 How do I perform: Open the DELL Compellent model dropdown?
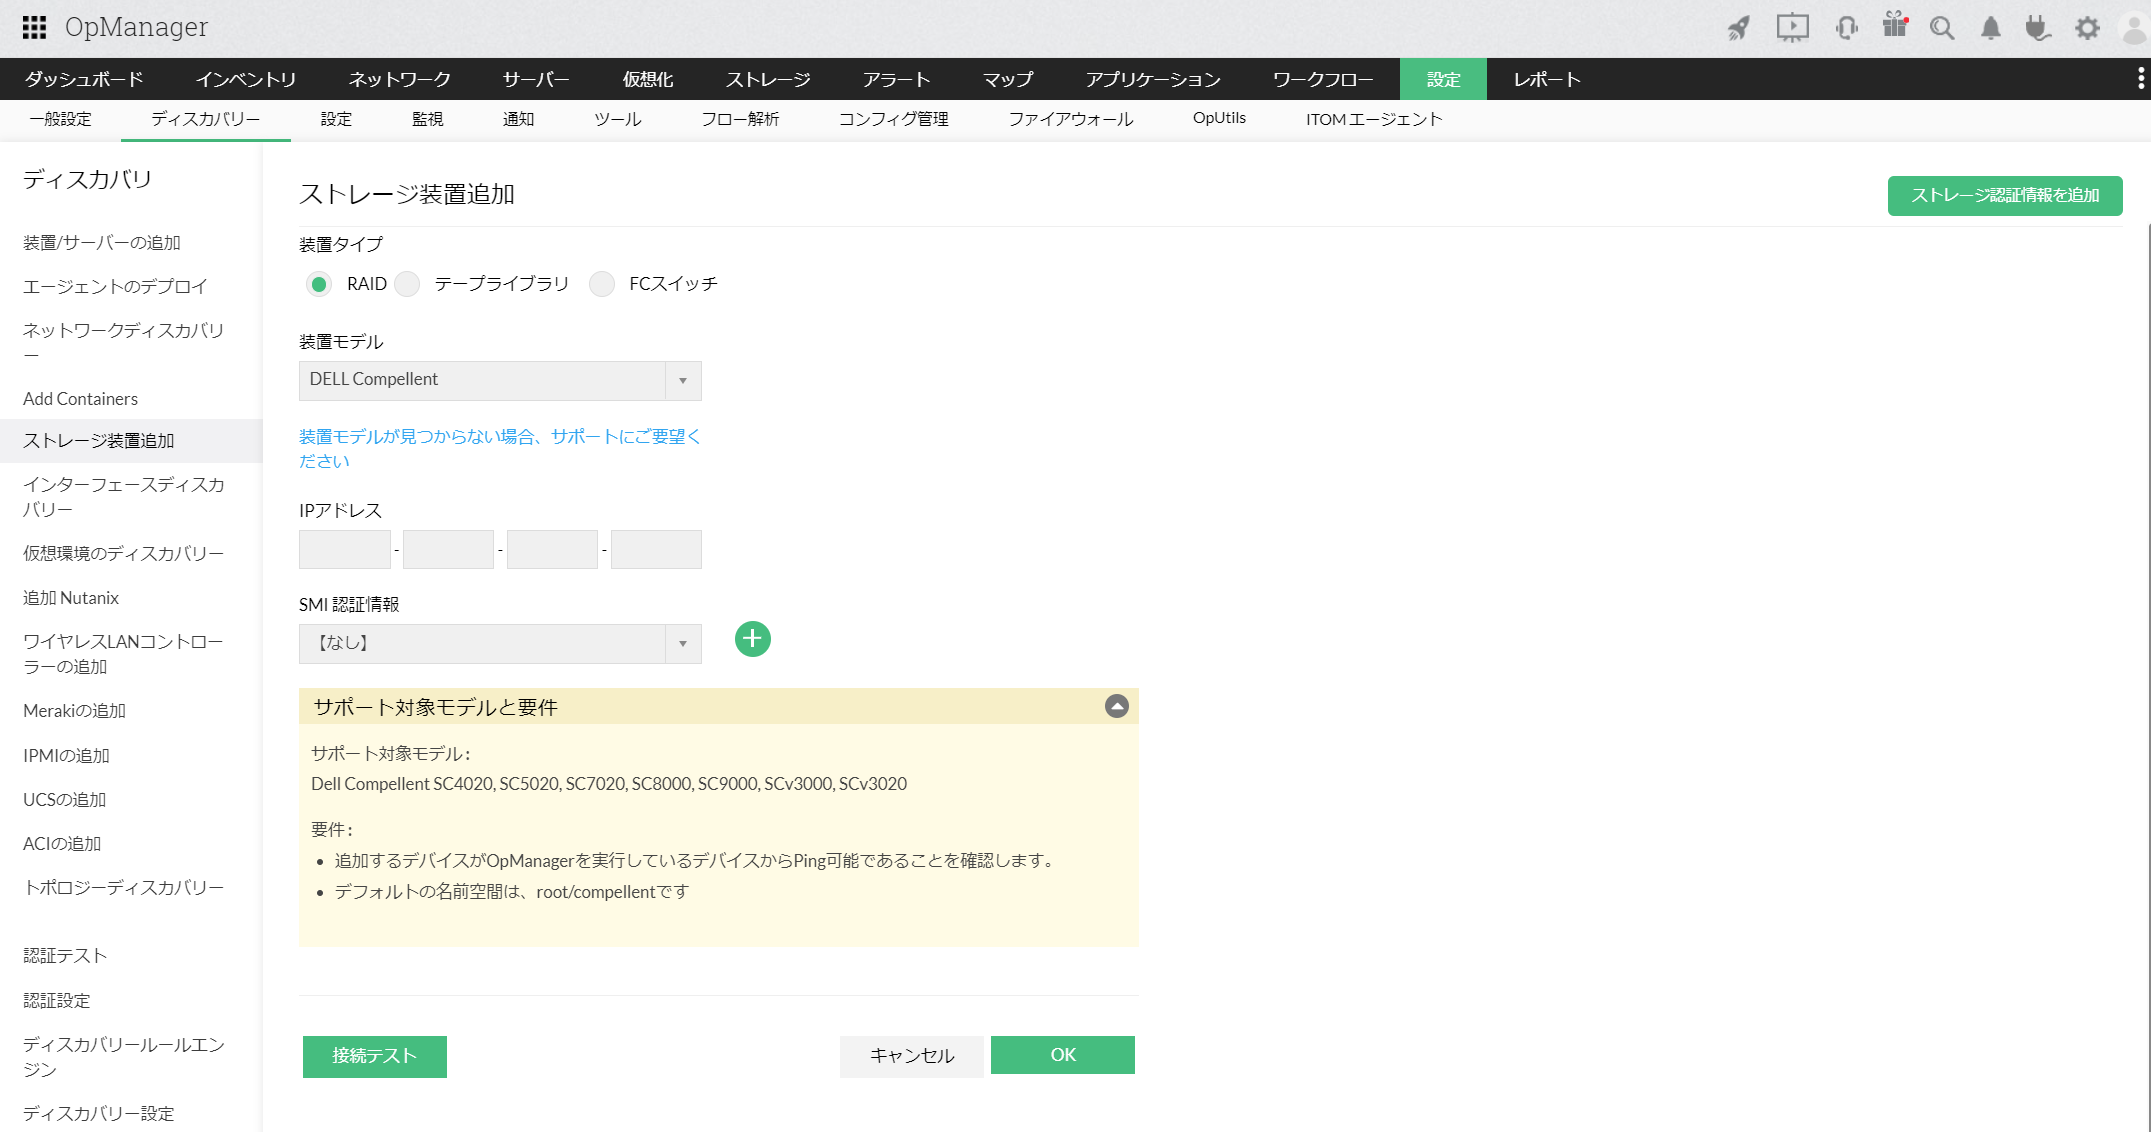click(500, 380)
